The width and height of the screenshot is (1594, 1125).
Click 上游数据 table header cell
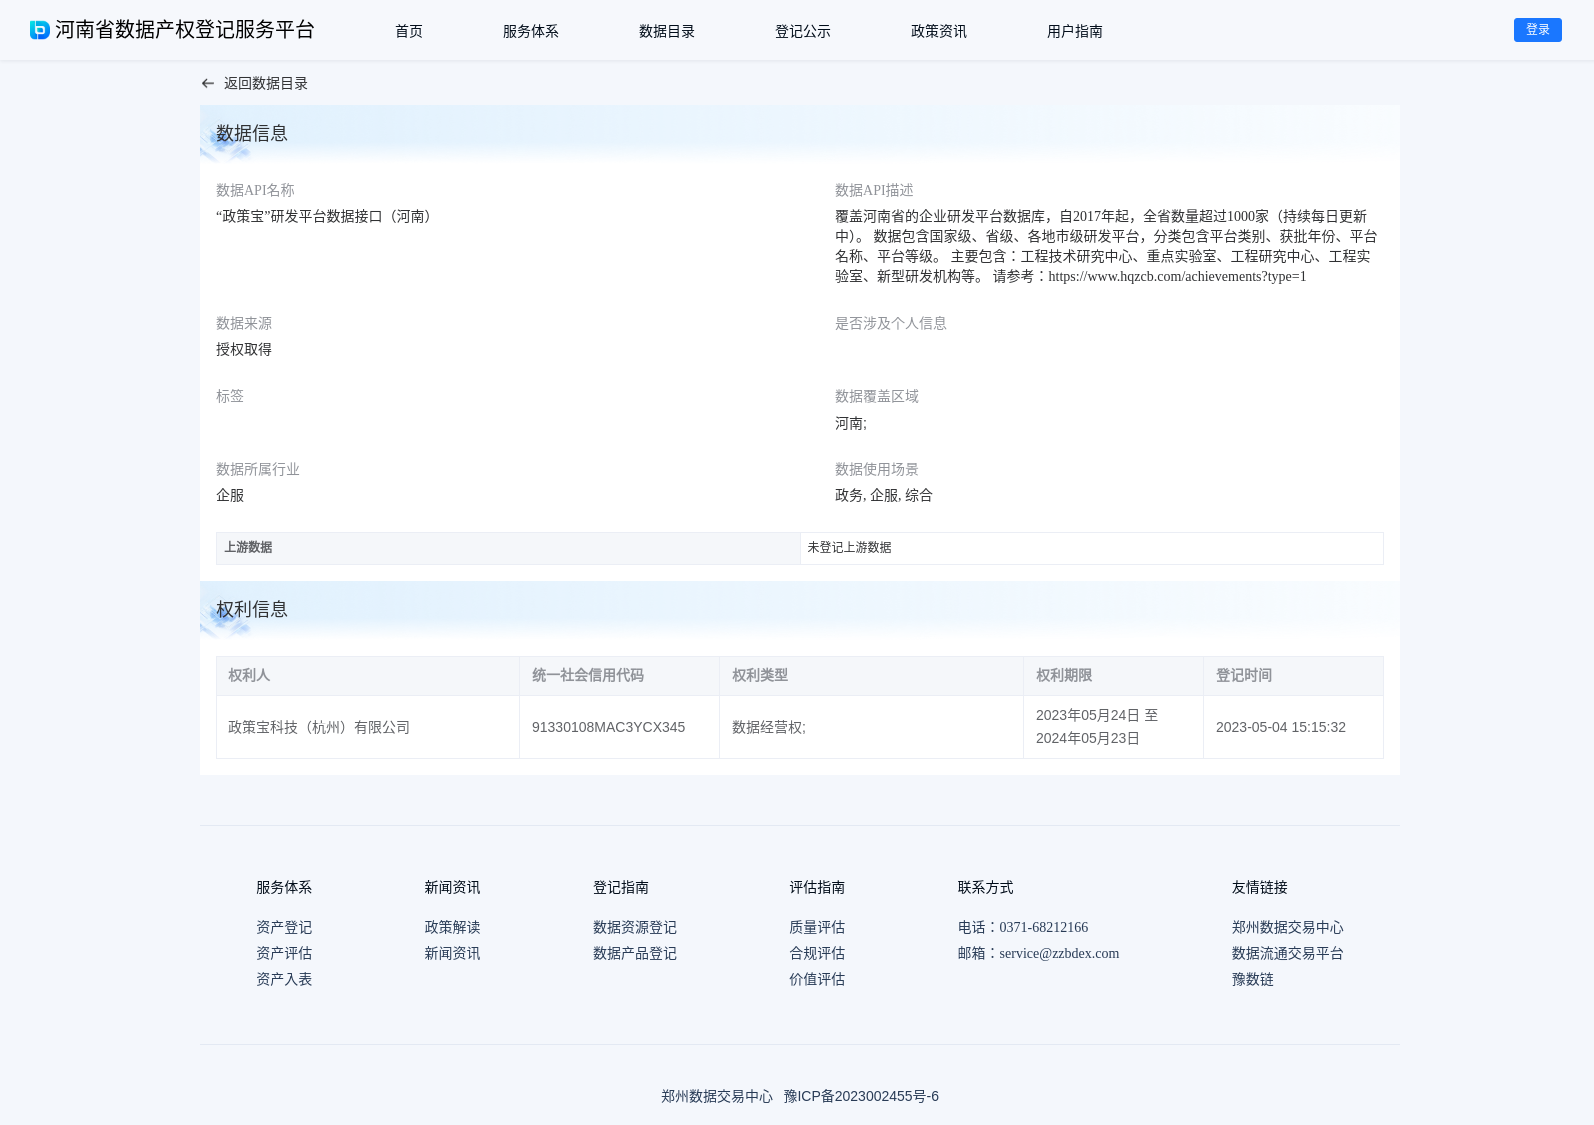point(508,548)
